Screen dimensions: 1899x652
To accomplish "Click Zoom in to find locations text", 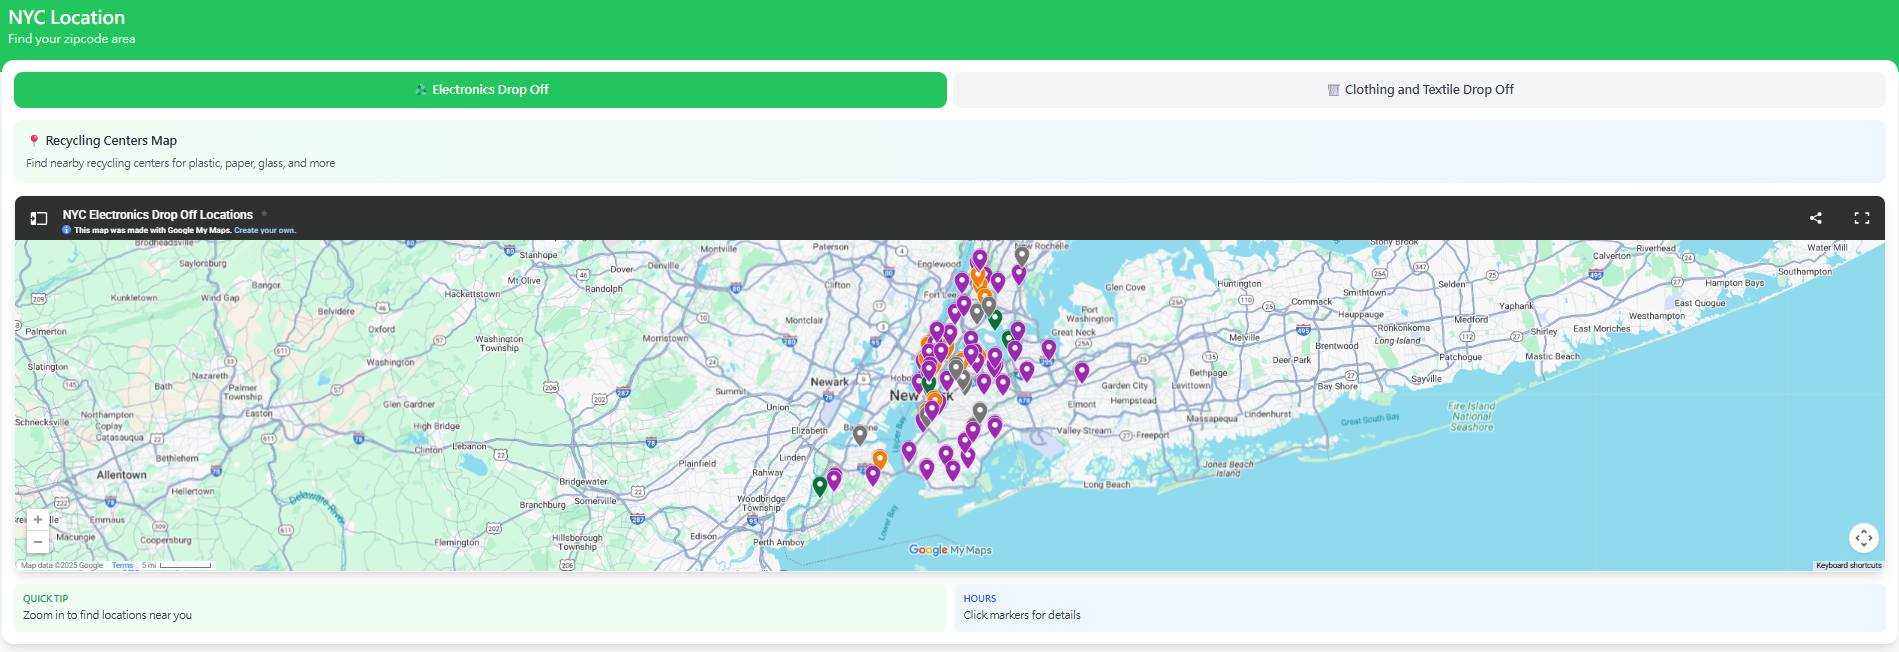I will coord(107,616).
